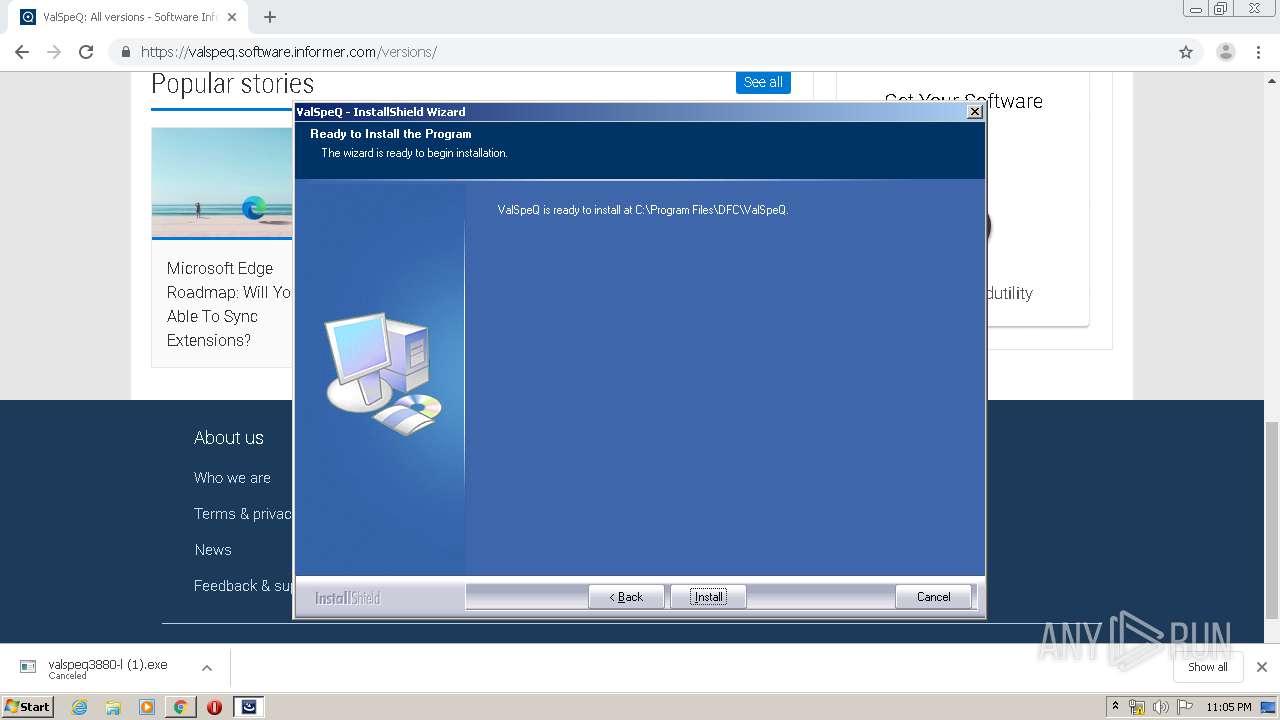Click the volume tray icon

click(x=1161, y=707)
